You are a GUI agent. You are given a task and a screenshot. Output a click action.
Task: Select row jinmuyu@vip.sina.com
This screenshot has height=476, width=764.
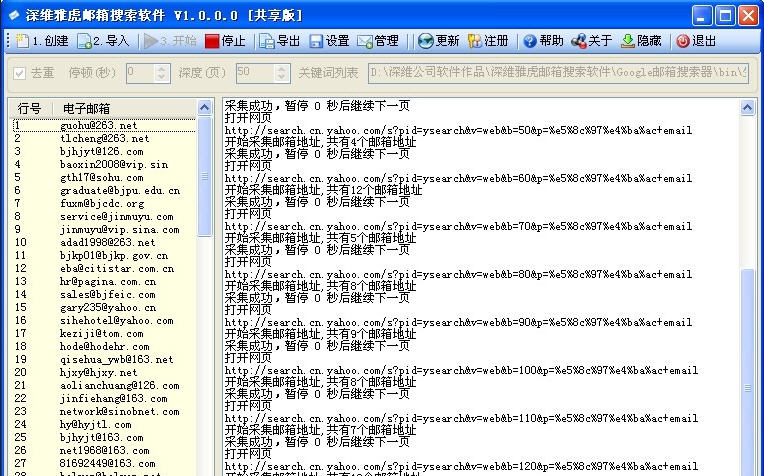tap(103, 229)
